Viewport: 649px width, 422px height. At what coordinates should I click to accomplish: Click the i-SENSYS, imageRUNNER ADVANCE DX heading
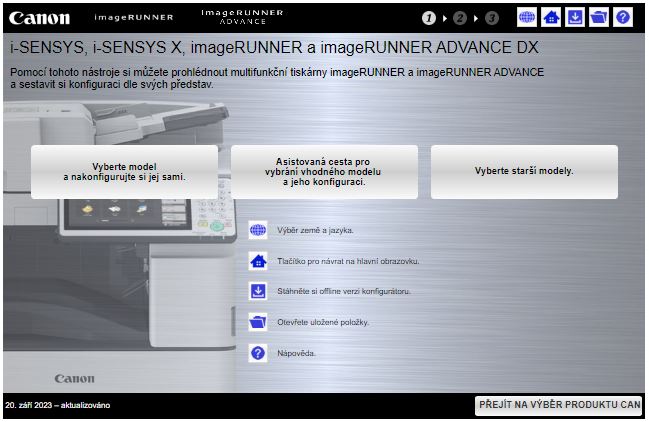tap(274, 48)
